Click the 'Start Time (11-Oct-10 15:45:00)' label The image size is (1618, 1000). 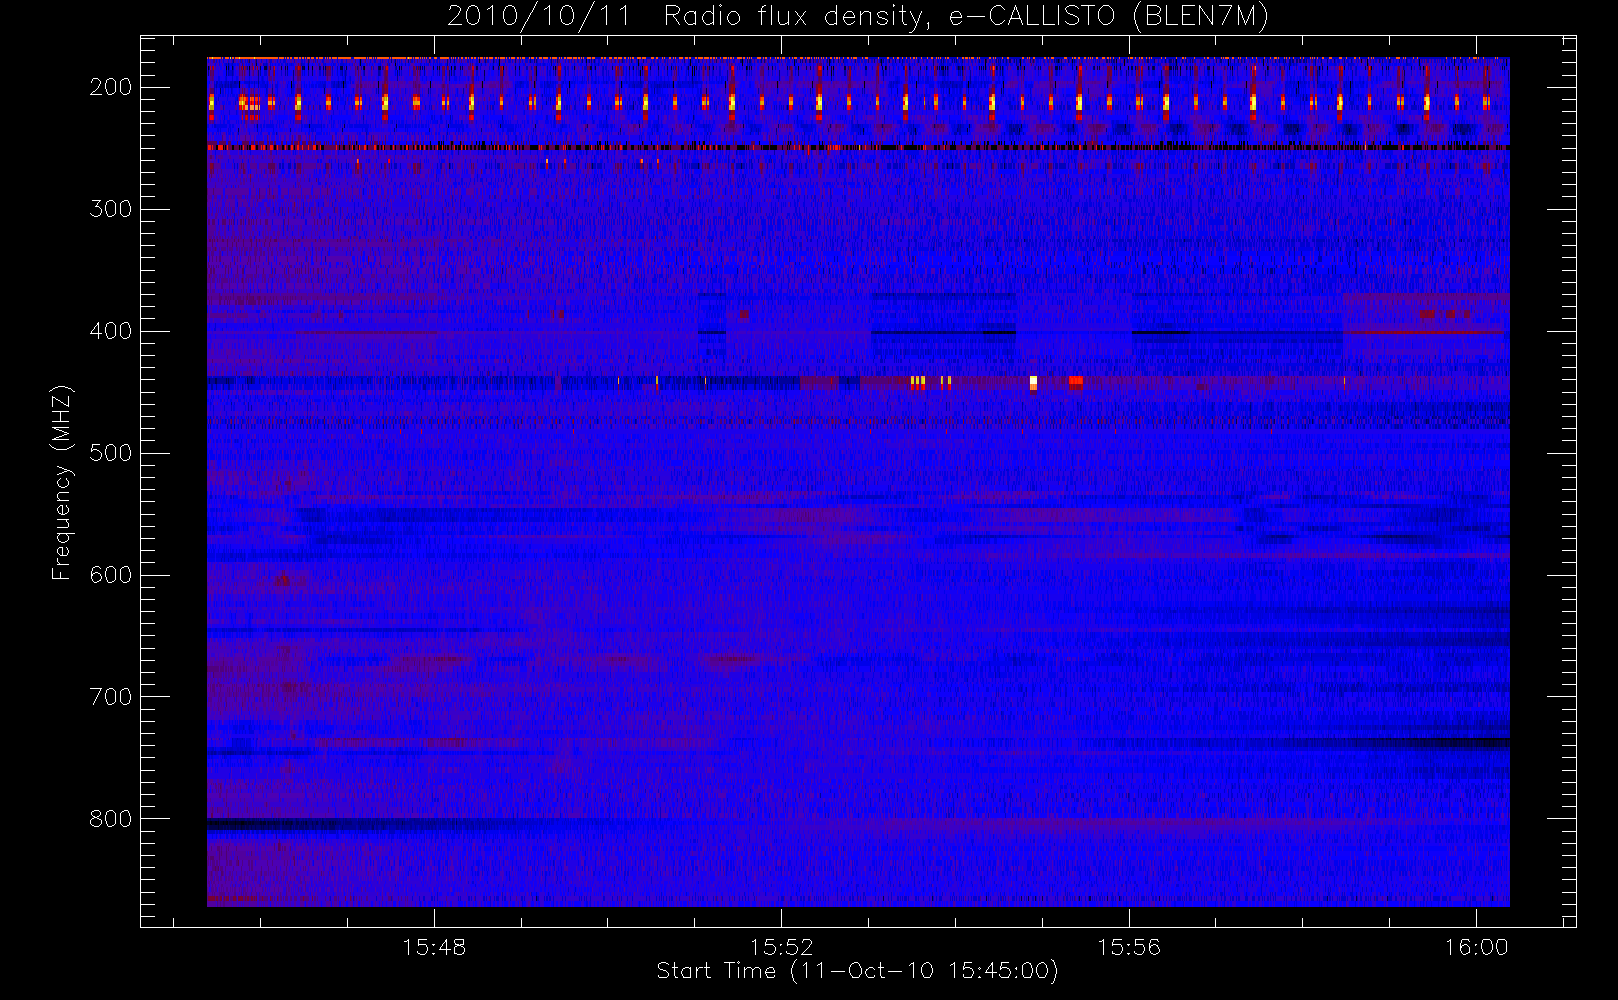857,971
